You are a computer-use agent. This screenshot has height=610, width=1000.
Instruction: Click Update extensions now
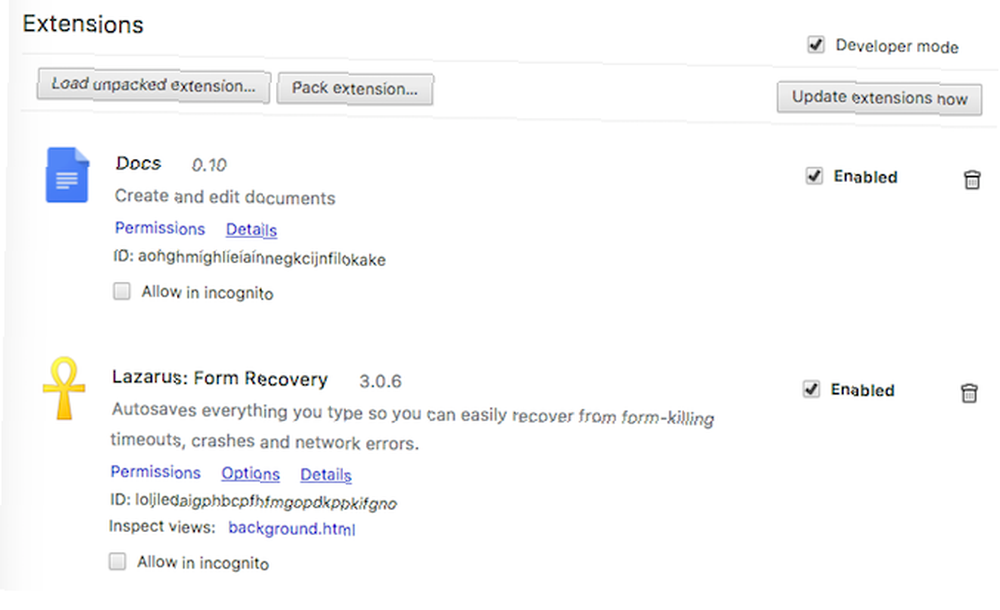(x=879, y=98)
